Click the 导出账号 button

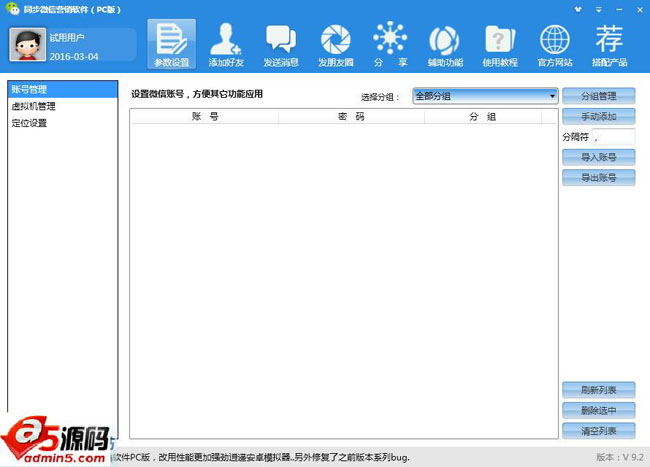pyautogui.click(x=599, y=178)
